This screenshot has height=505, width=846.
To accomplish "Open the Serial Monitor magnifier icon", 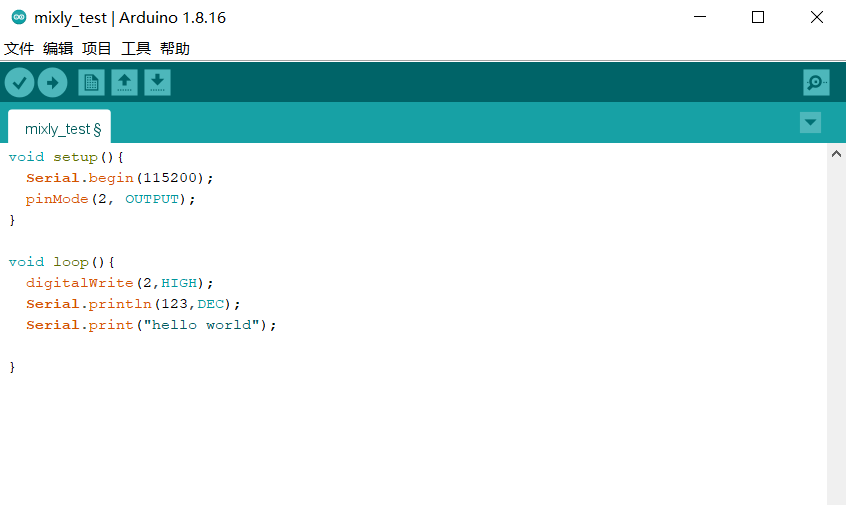I will click(x=816, y=83).
